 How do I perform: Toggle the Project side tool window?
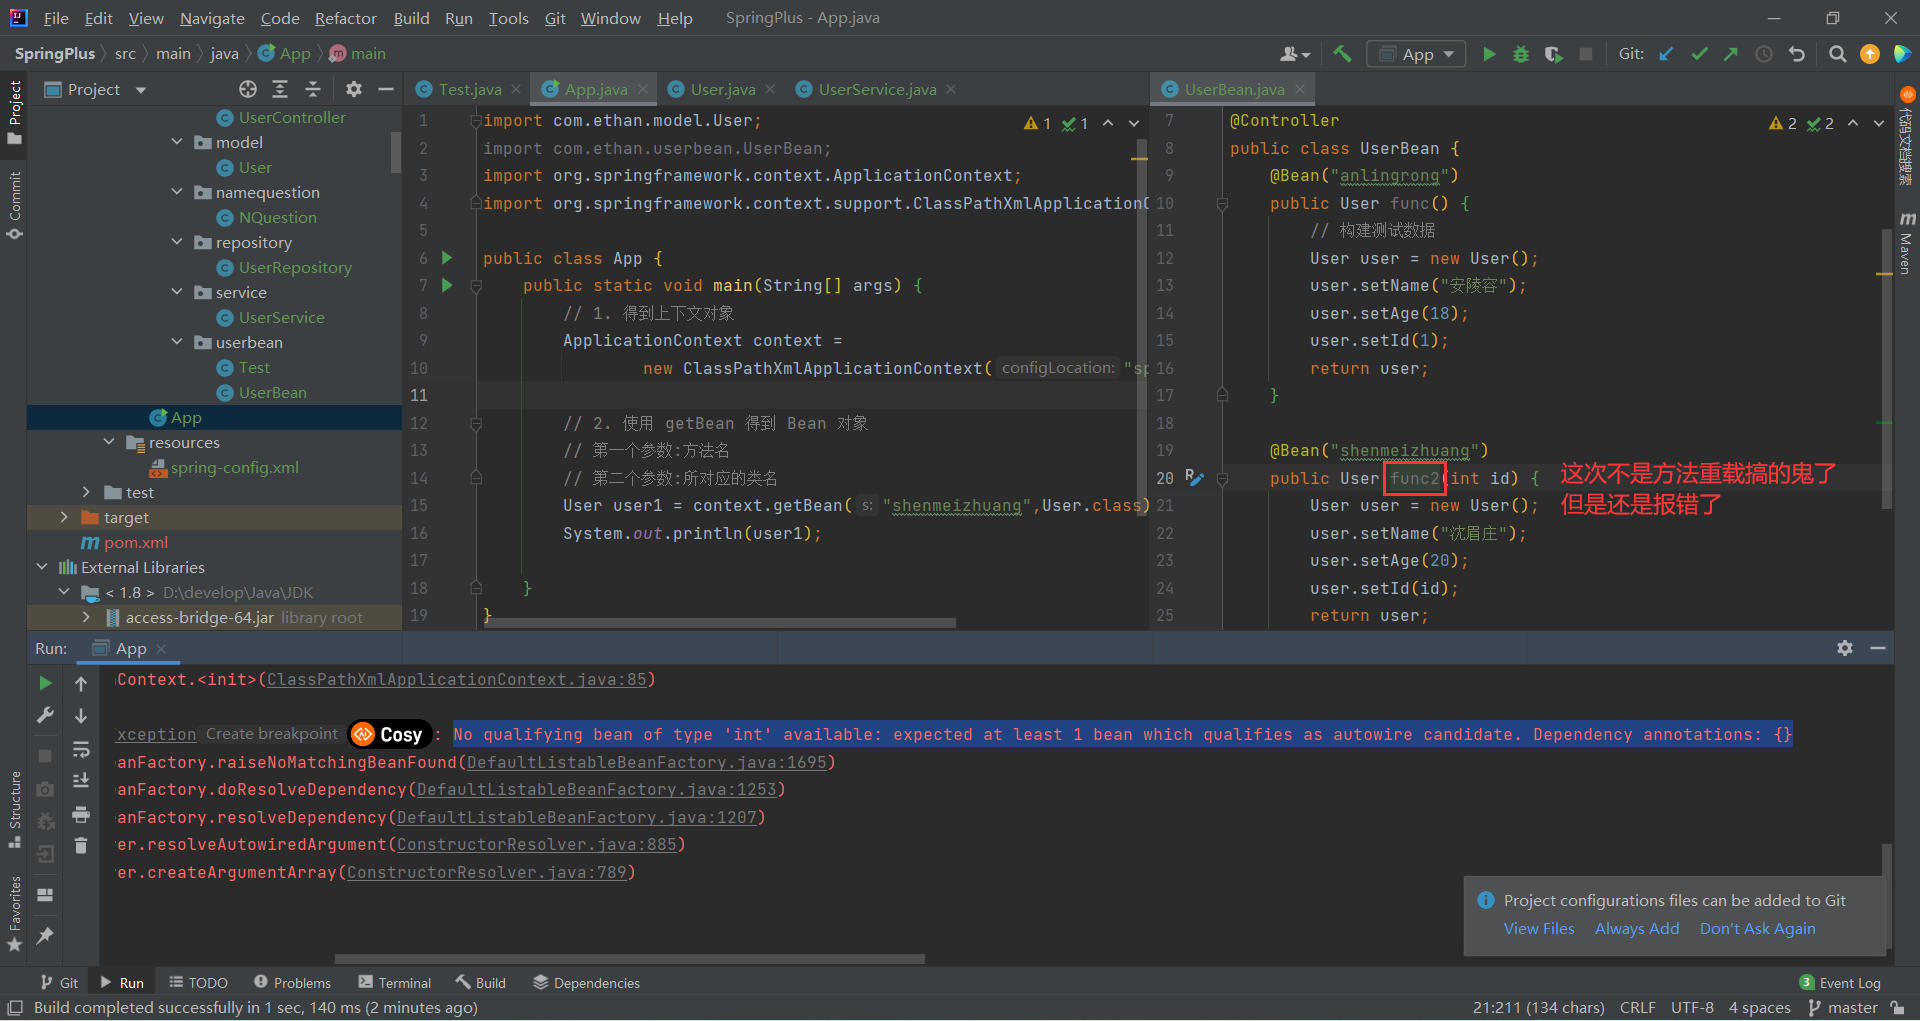14,112
